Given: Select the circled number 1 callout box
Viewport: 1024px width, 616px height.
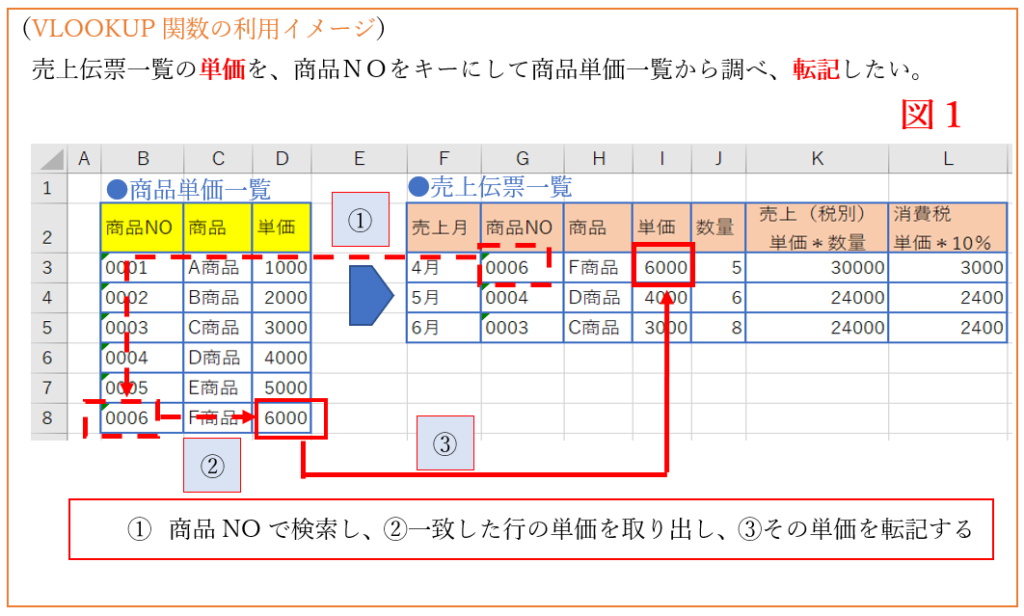Looking at the screenshot, I should coord(360,220).
